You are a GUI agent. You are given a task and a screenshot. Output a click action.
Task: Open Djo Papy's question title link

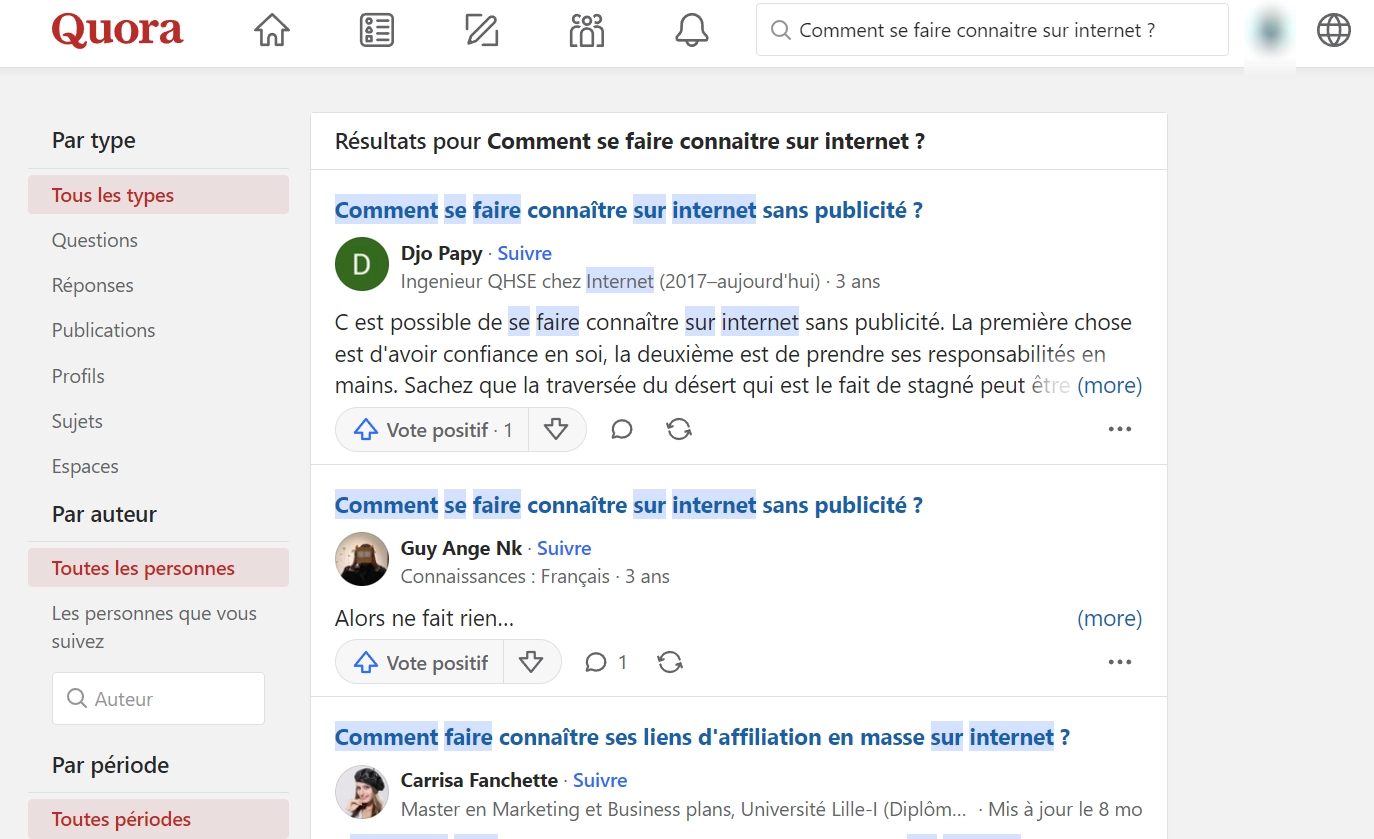pos(628,210)
